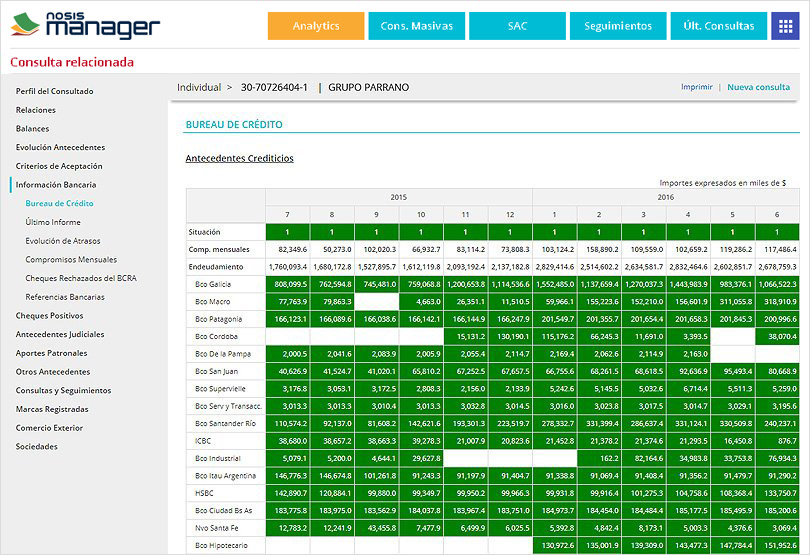Click the HSBC row label
810x555 pixels.
click(204, 493)
